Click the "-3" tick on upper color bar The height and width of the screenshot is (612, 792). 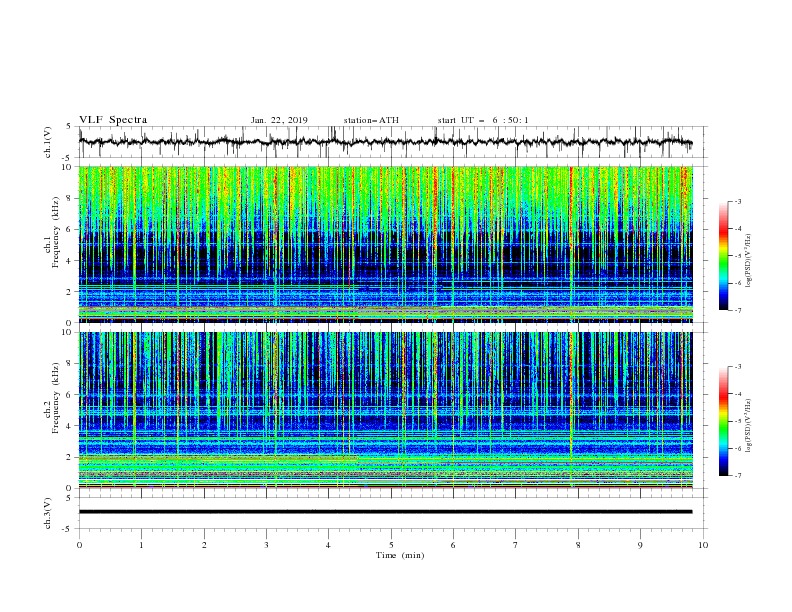click(x=737, y=201)
